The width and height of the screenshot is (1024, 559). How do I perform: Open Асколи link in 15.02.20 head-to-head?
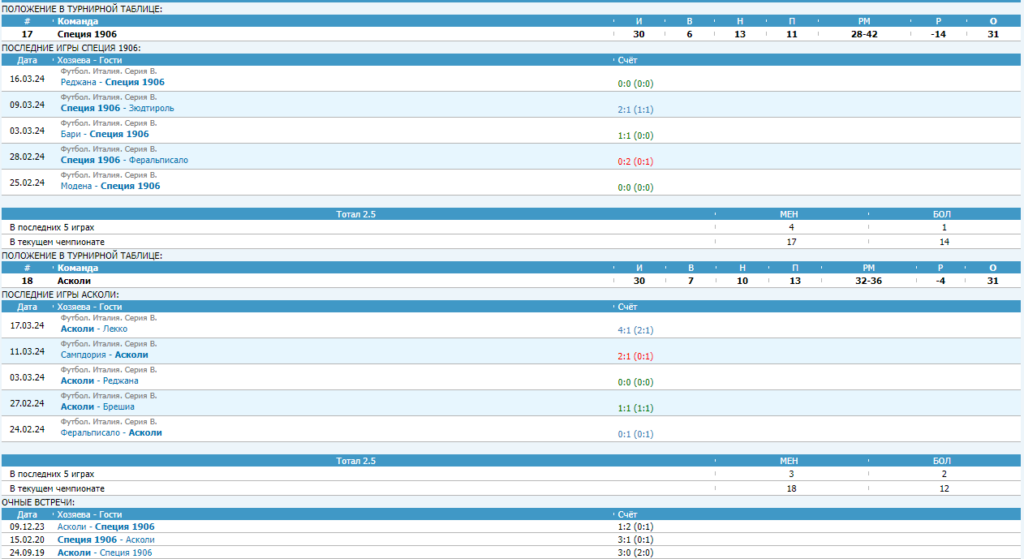coord(140,540)
